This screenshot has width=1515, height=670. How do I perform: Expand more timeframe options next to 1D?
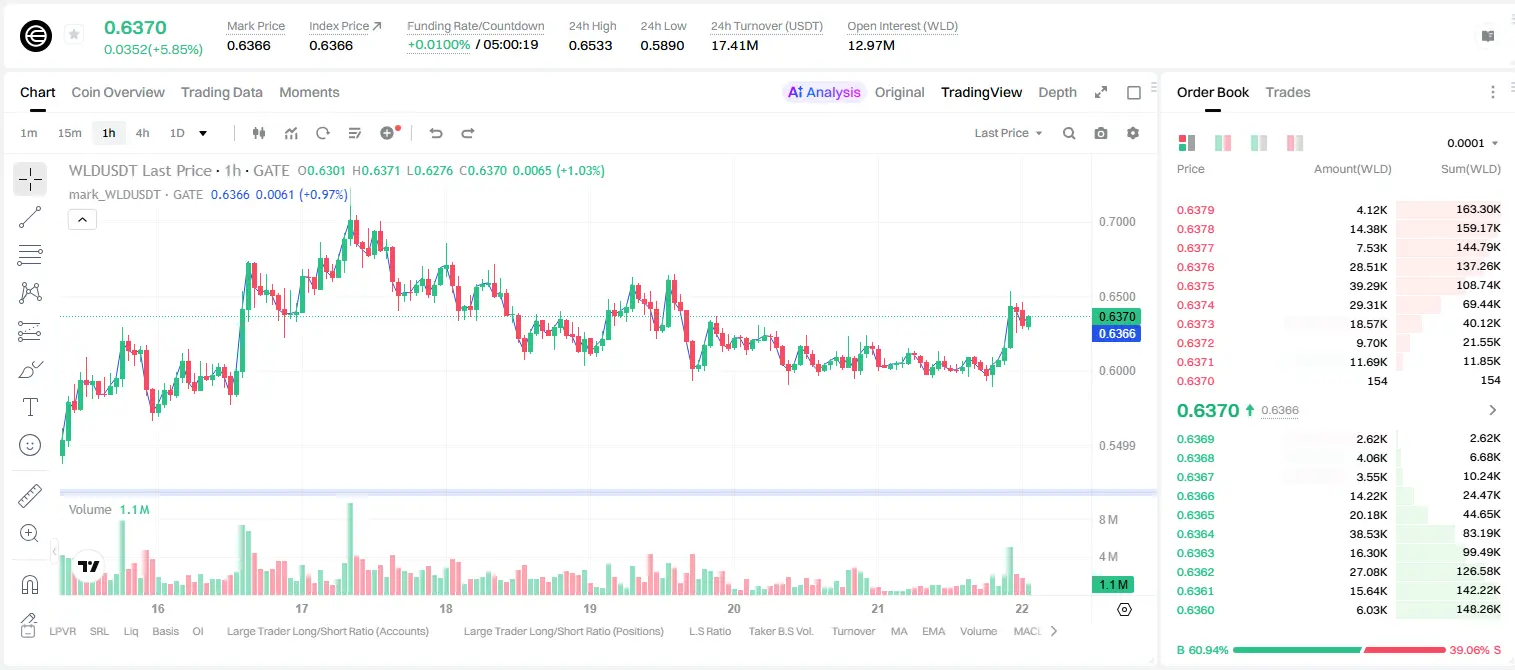point(203,133)
